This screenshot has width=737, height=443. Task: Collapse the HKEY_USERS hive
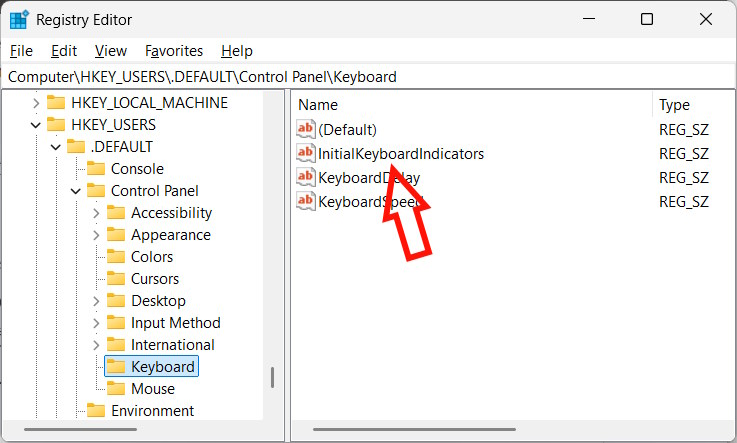[x=36, y=125]
